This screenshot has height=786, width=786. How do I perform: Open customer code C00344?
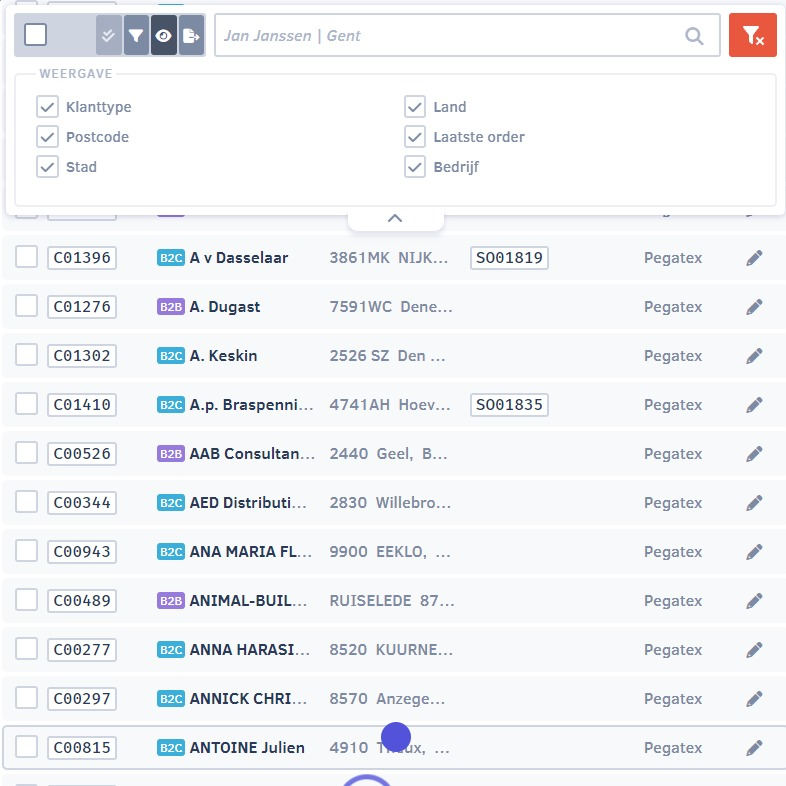(82, 503)
